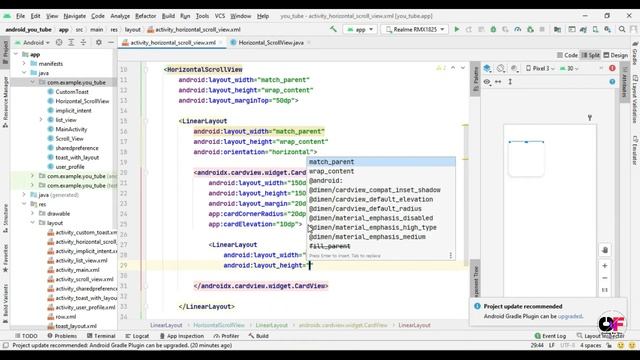The image size is (640, 360).
Task: Hide the Project panel with minus icon
Action: point(111,42)
